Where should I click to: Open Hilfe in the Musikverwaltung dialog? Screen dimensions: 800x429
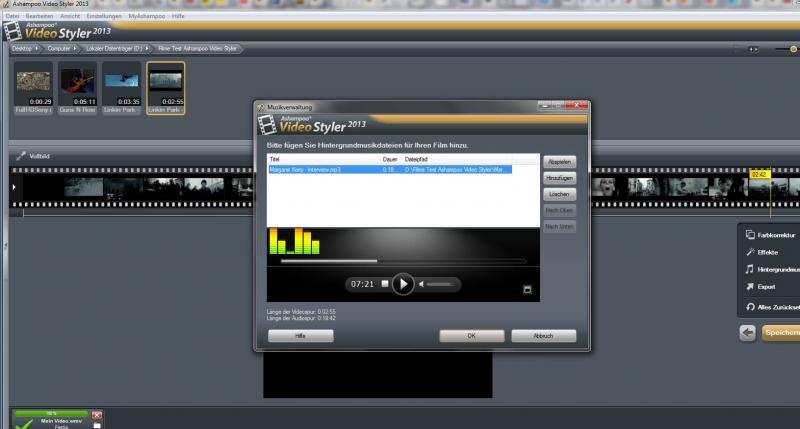click(301, 336)
